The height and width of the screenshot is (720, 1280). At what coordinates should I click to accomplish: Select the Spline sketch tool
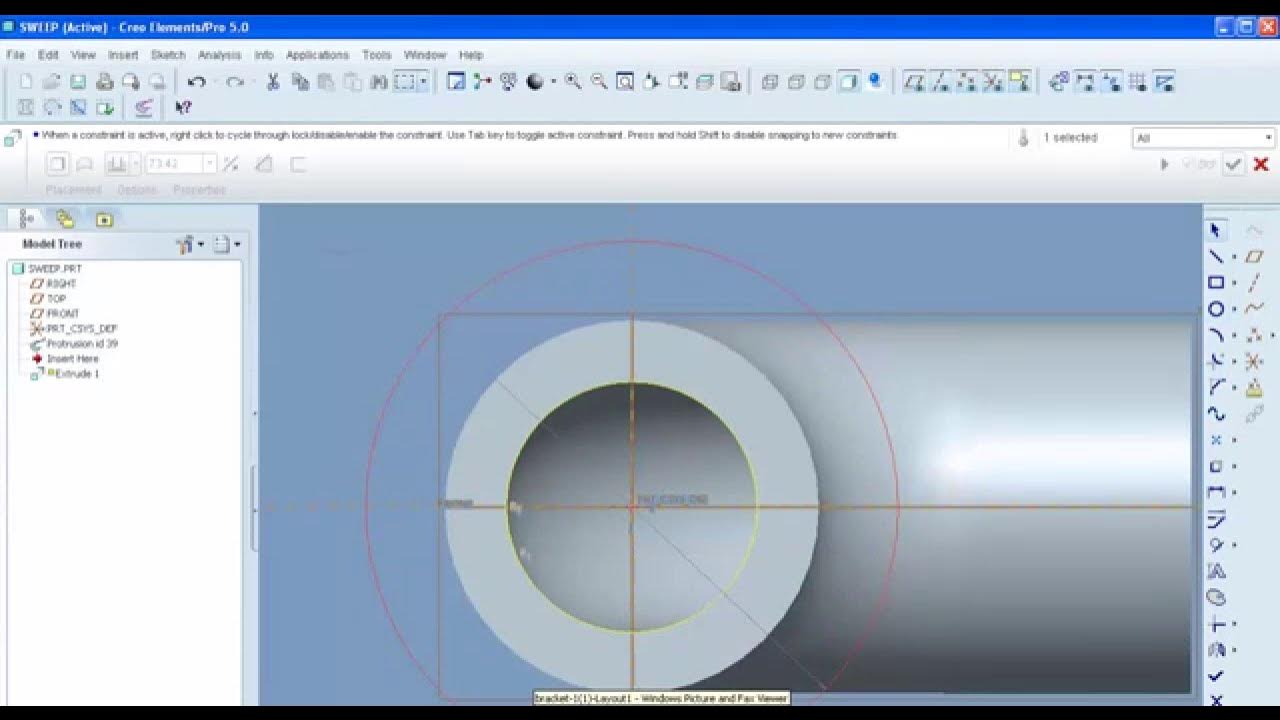[x=1216, y=414]
